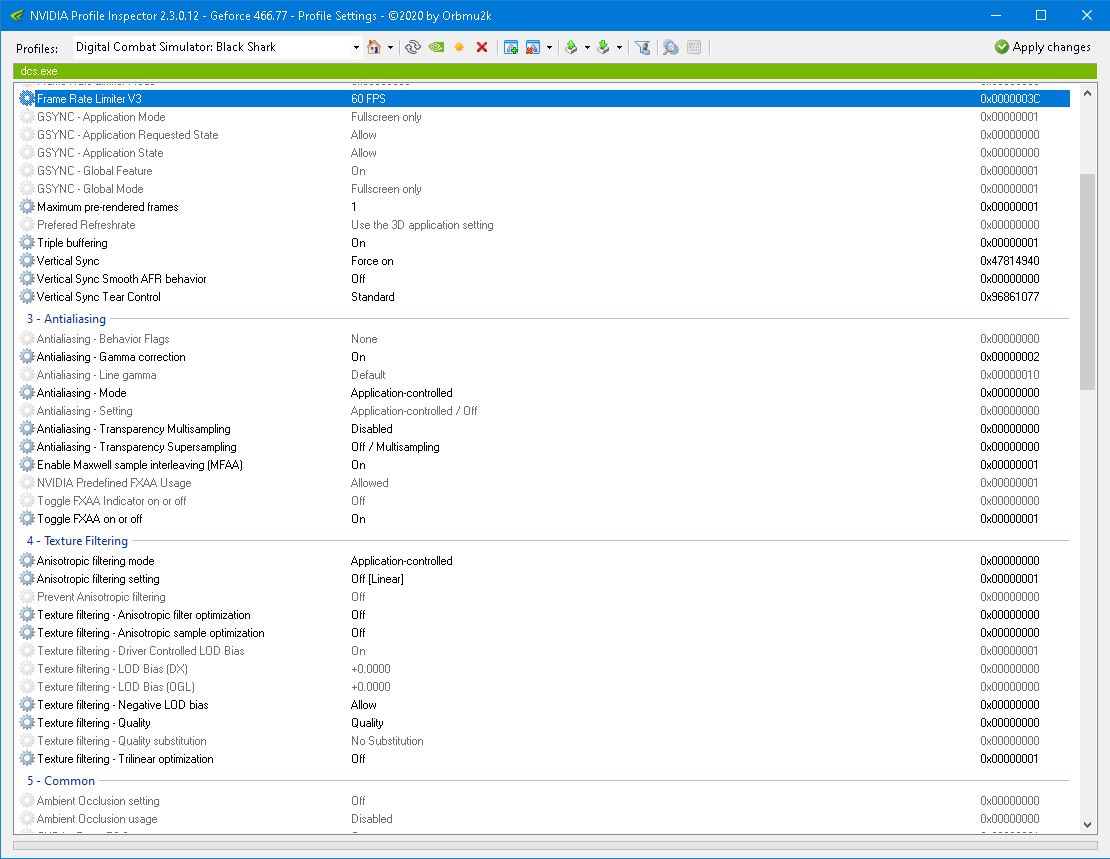Click the vertical scrollbar thumb

coord(1087,281)
